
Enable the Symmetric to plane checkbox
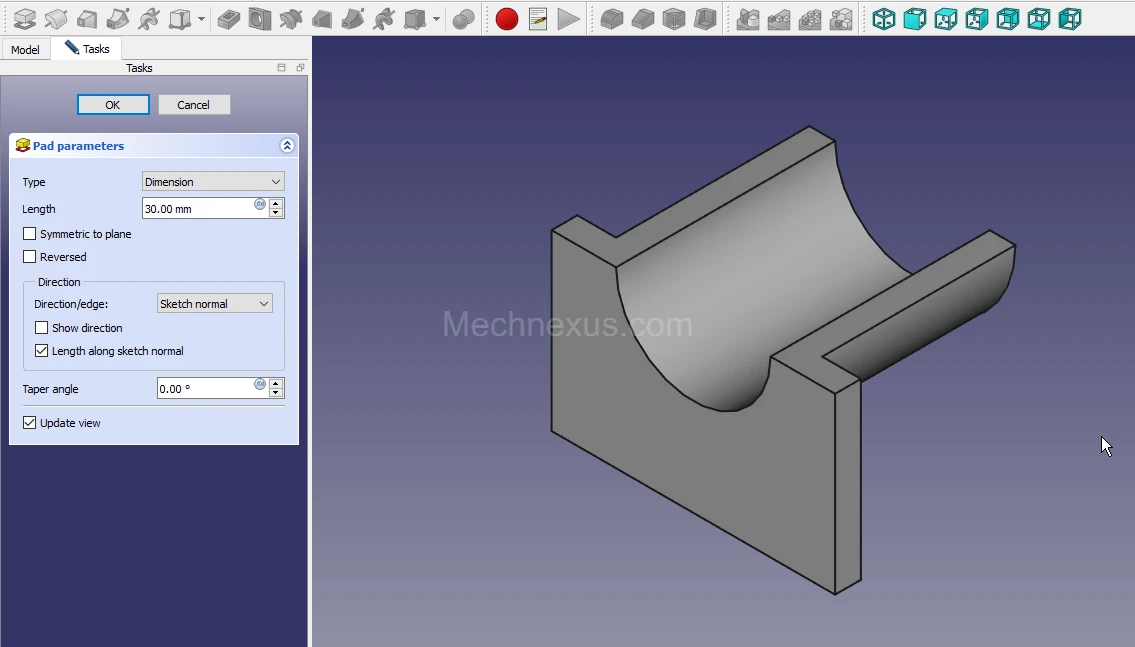30,234
